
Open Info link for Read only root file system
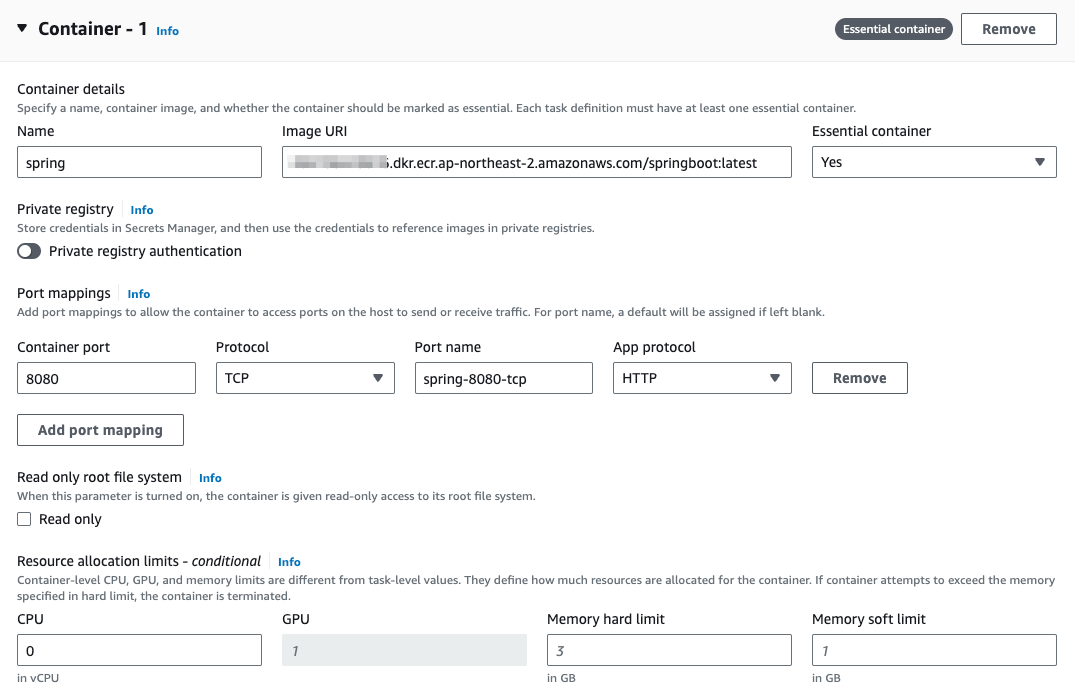point(210,478)
